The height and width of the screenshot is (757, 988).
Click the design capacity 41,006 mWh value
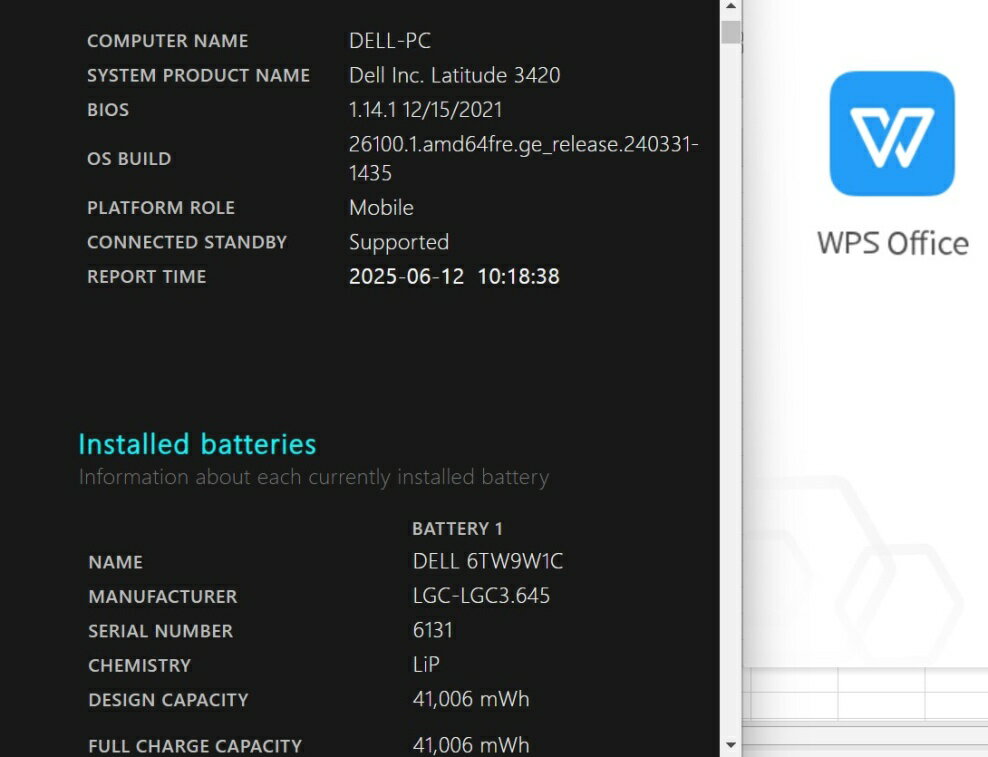point(471,699)
